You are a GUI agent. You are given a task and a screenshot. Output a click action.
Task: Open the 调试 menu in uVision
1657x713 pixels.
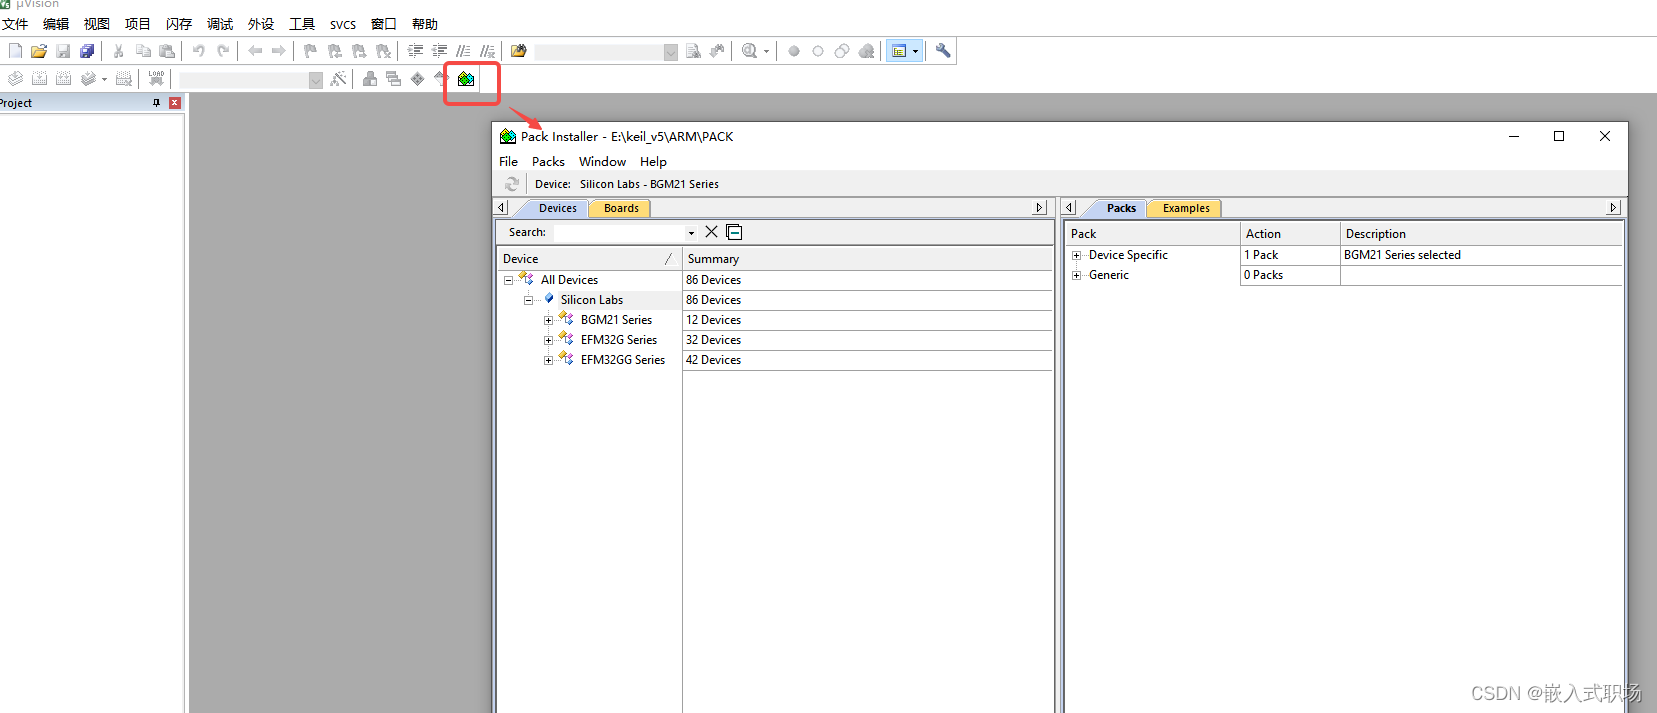[x=220, y=24]
